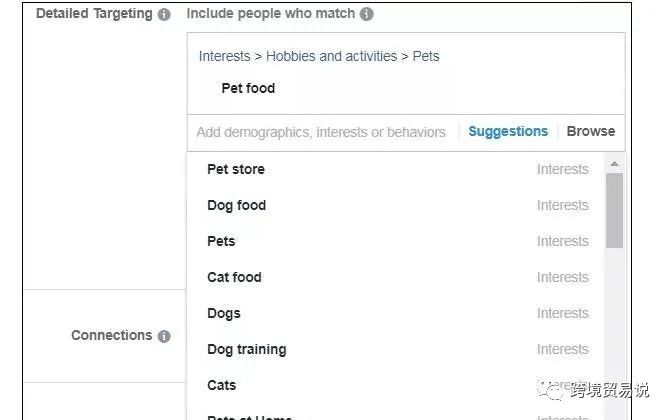The width and height of the screenshot is (671, 420).
Task: Click the Pets breadcrumb category
Action: pyautogui.click(x=426, y=56)
